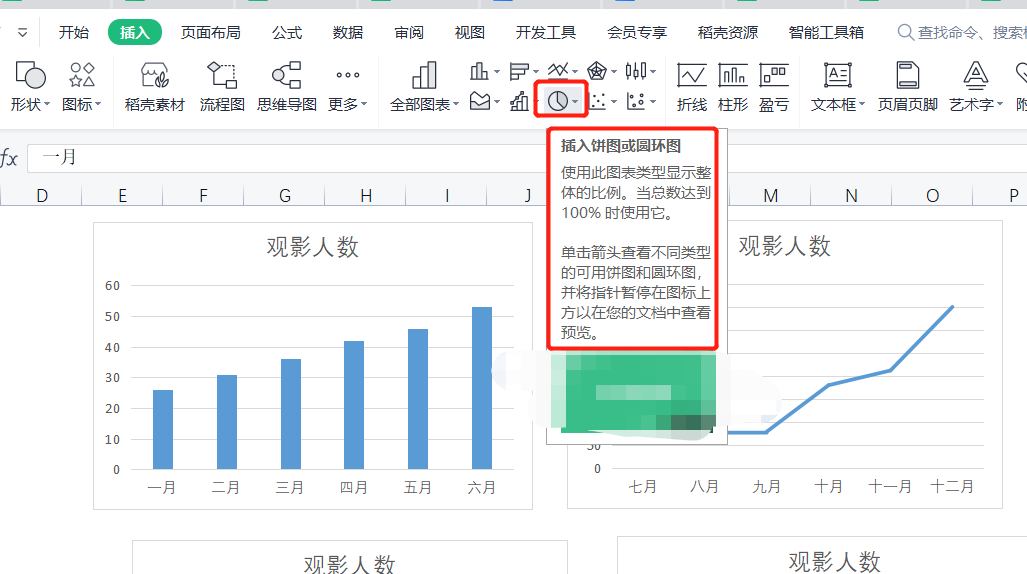Expand the area chart dropdown arrow
Screen dimensions: 1027x574
[x=496, y=102]
